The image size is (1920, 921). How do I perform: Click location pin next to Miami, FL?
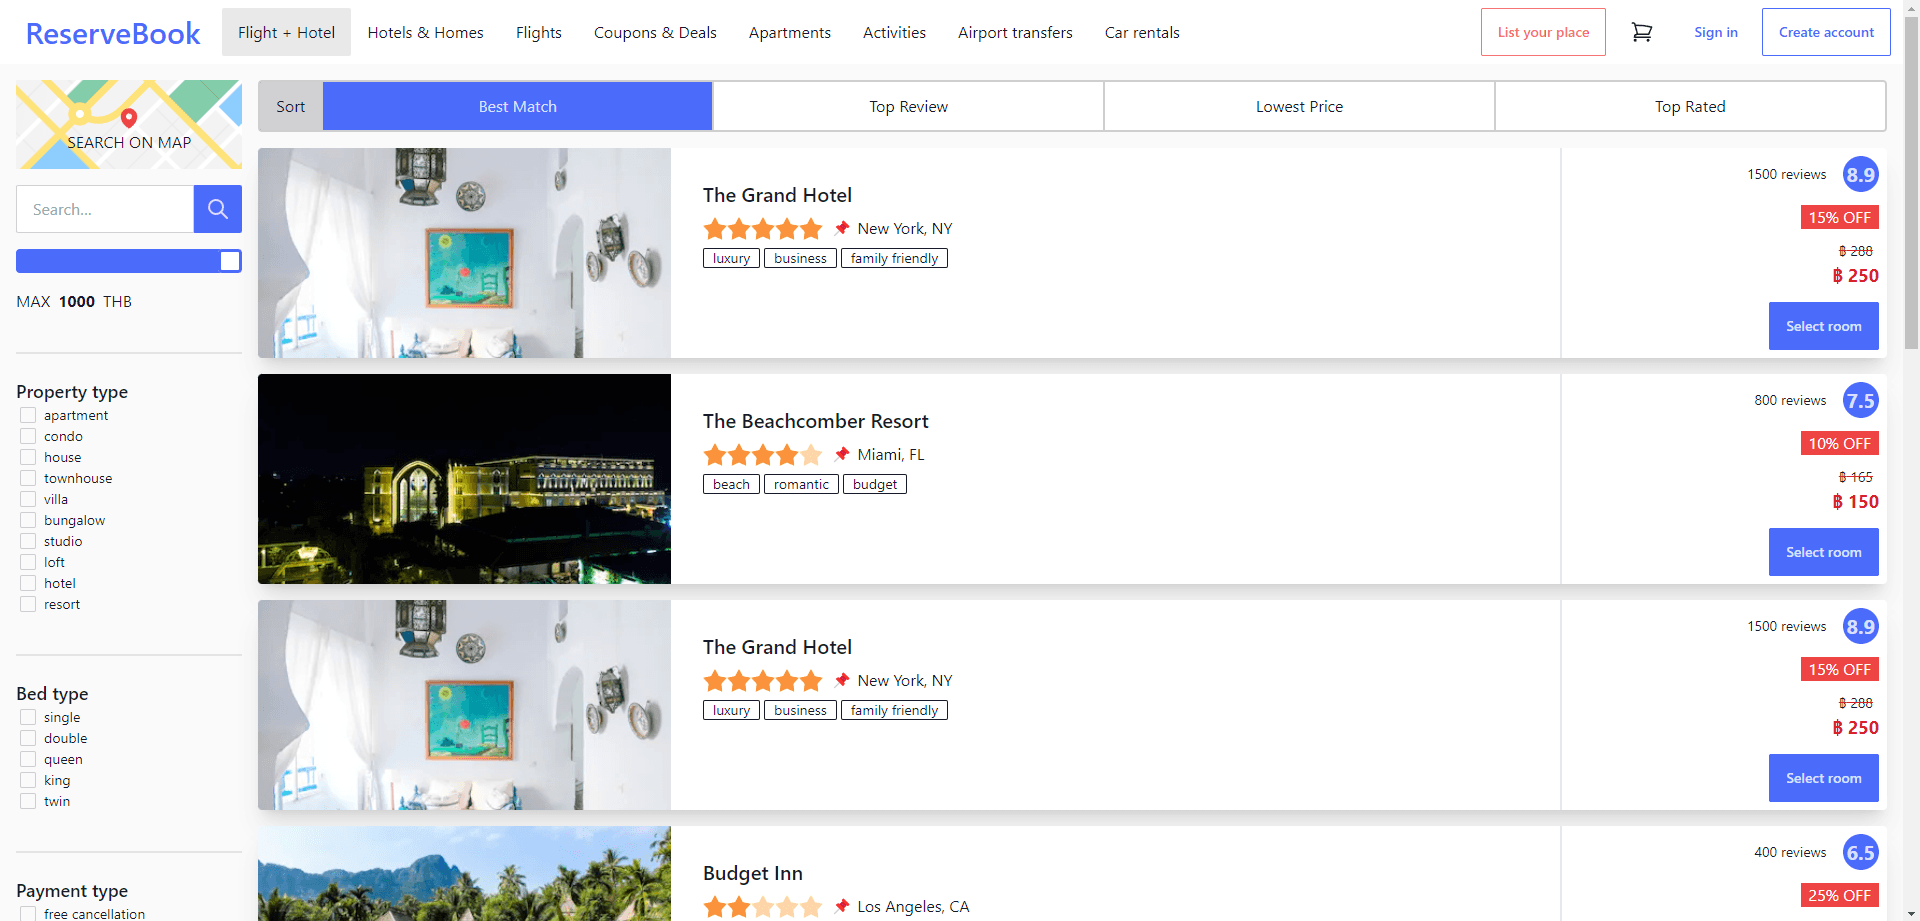842,454
